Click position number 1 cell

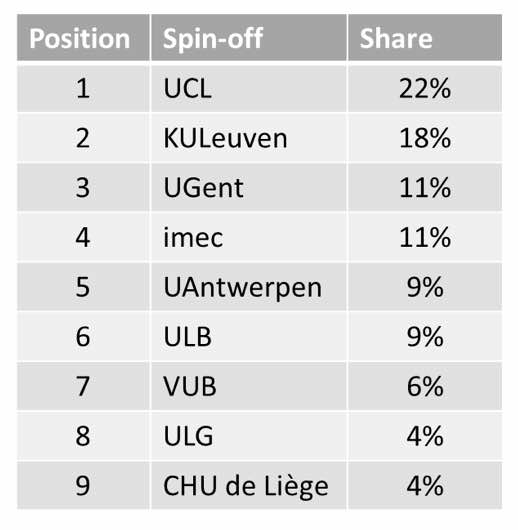pyautogui.click(x=83, y=89)
